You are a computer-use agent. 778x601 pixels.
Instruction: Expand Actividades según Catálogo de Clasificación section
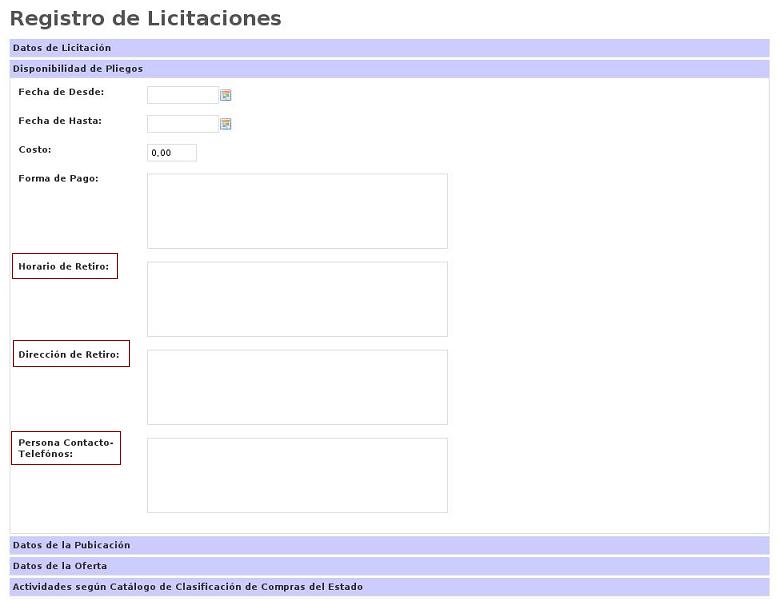pyautogui.click(x=188, y=587)
